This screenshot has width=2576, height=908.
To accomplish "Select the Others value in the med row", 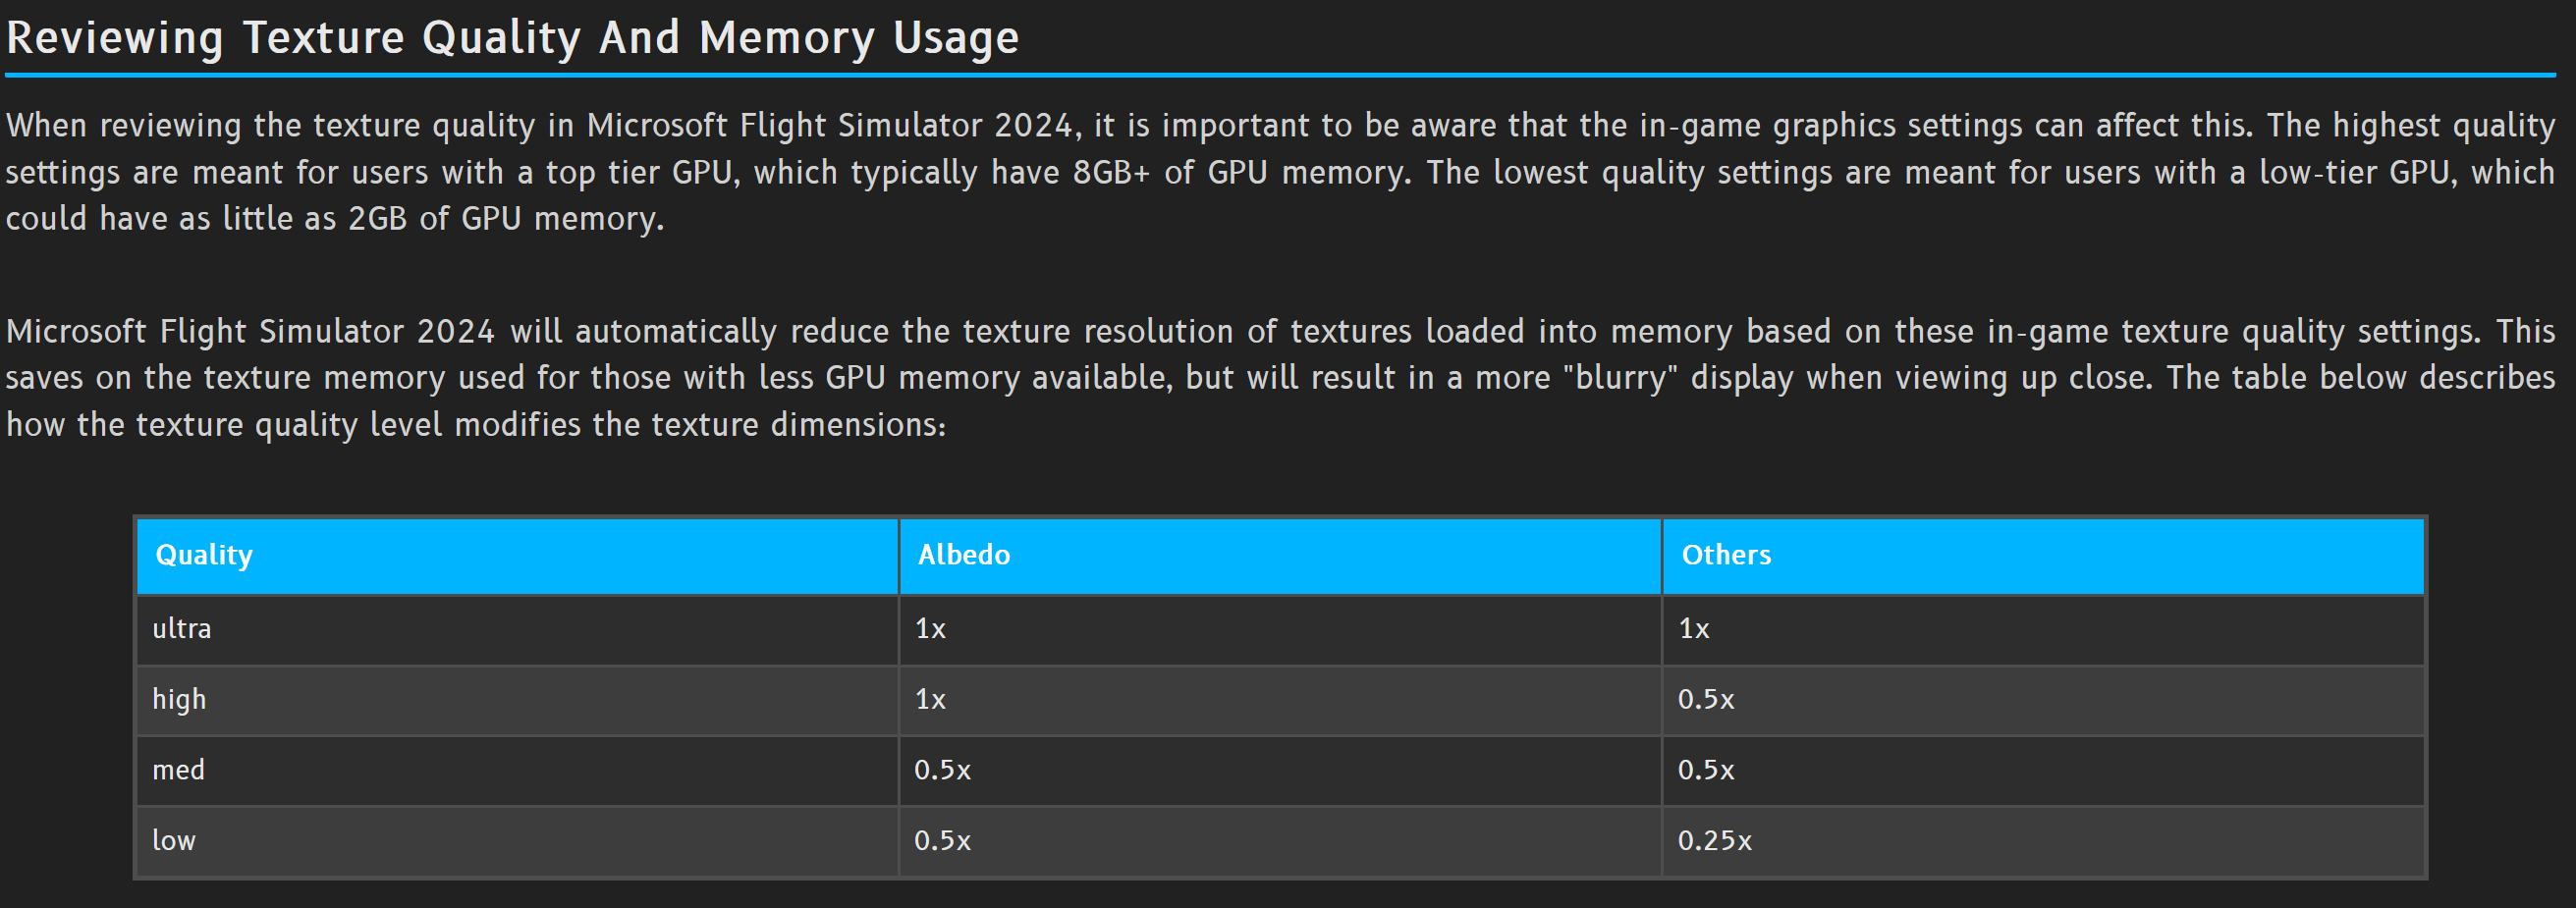I will (1705, 770).
